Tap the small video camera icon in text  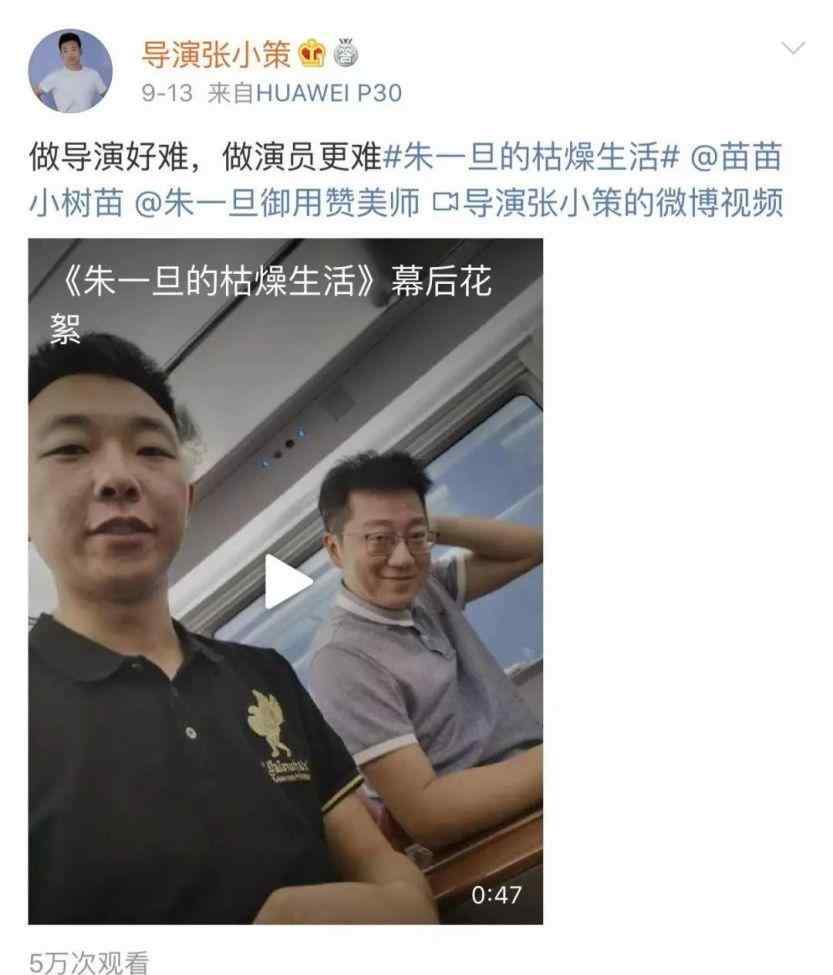pos(445,203)
